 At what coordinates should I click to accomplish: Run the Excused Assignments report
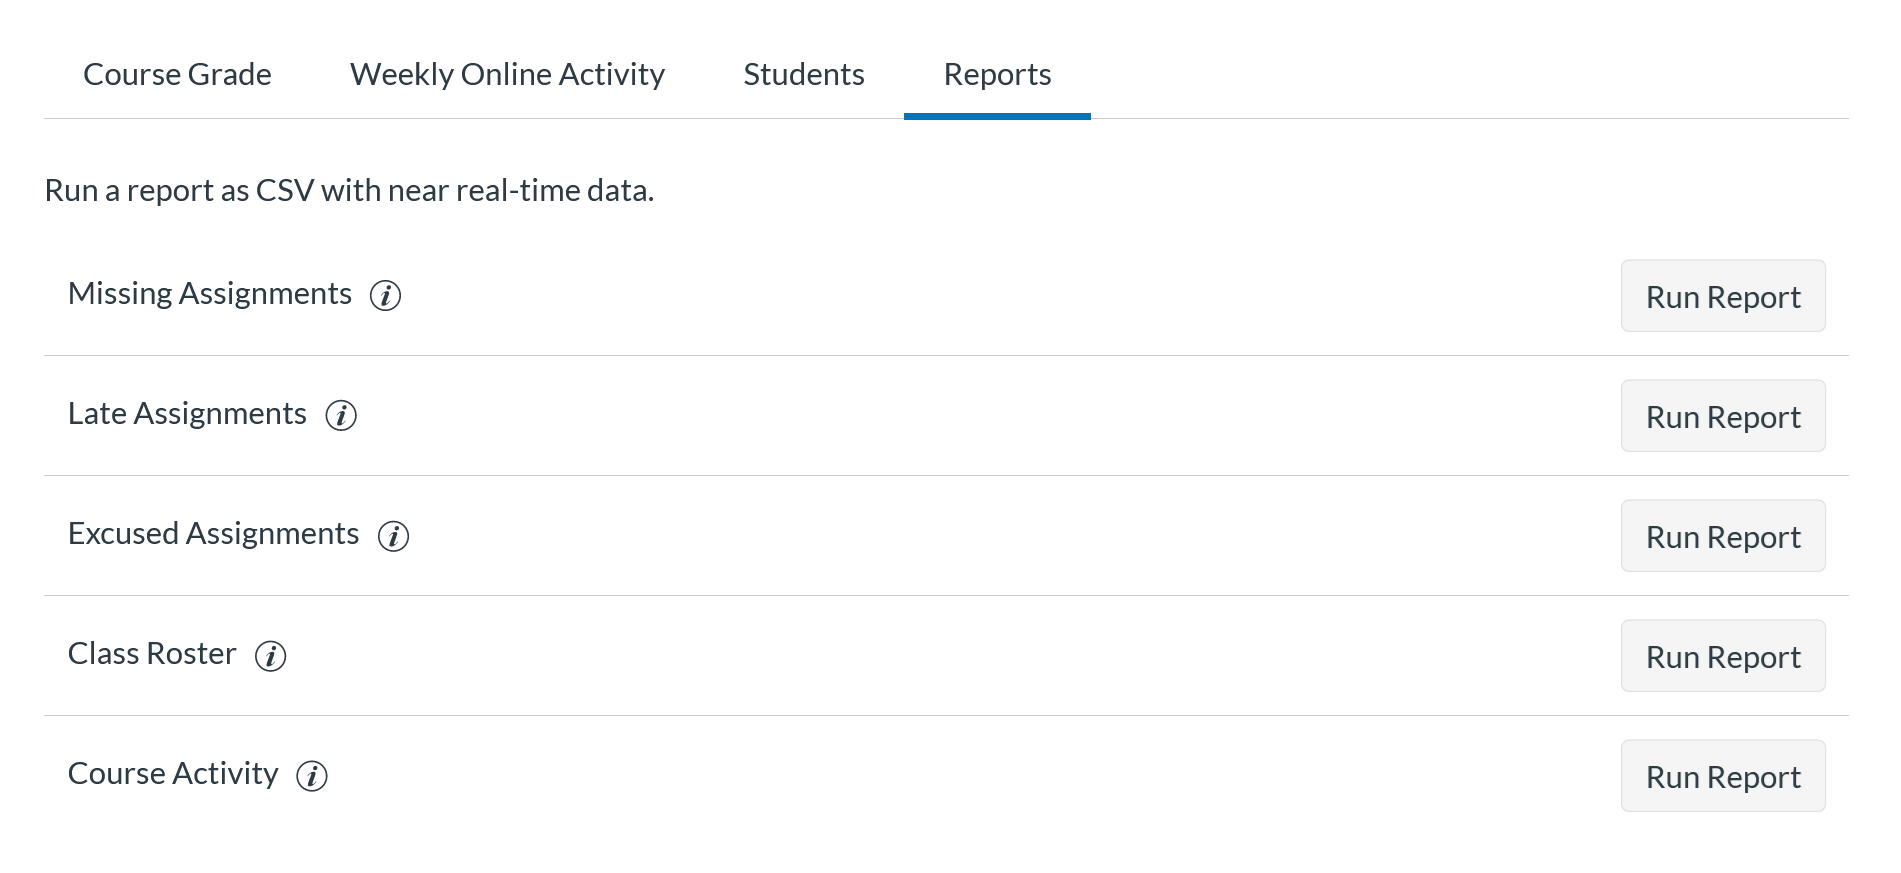[1722, 537]
